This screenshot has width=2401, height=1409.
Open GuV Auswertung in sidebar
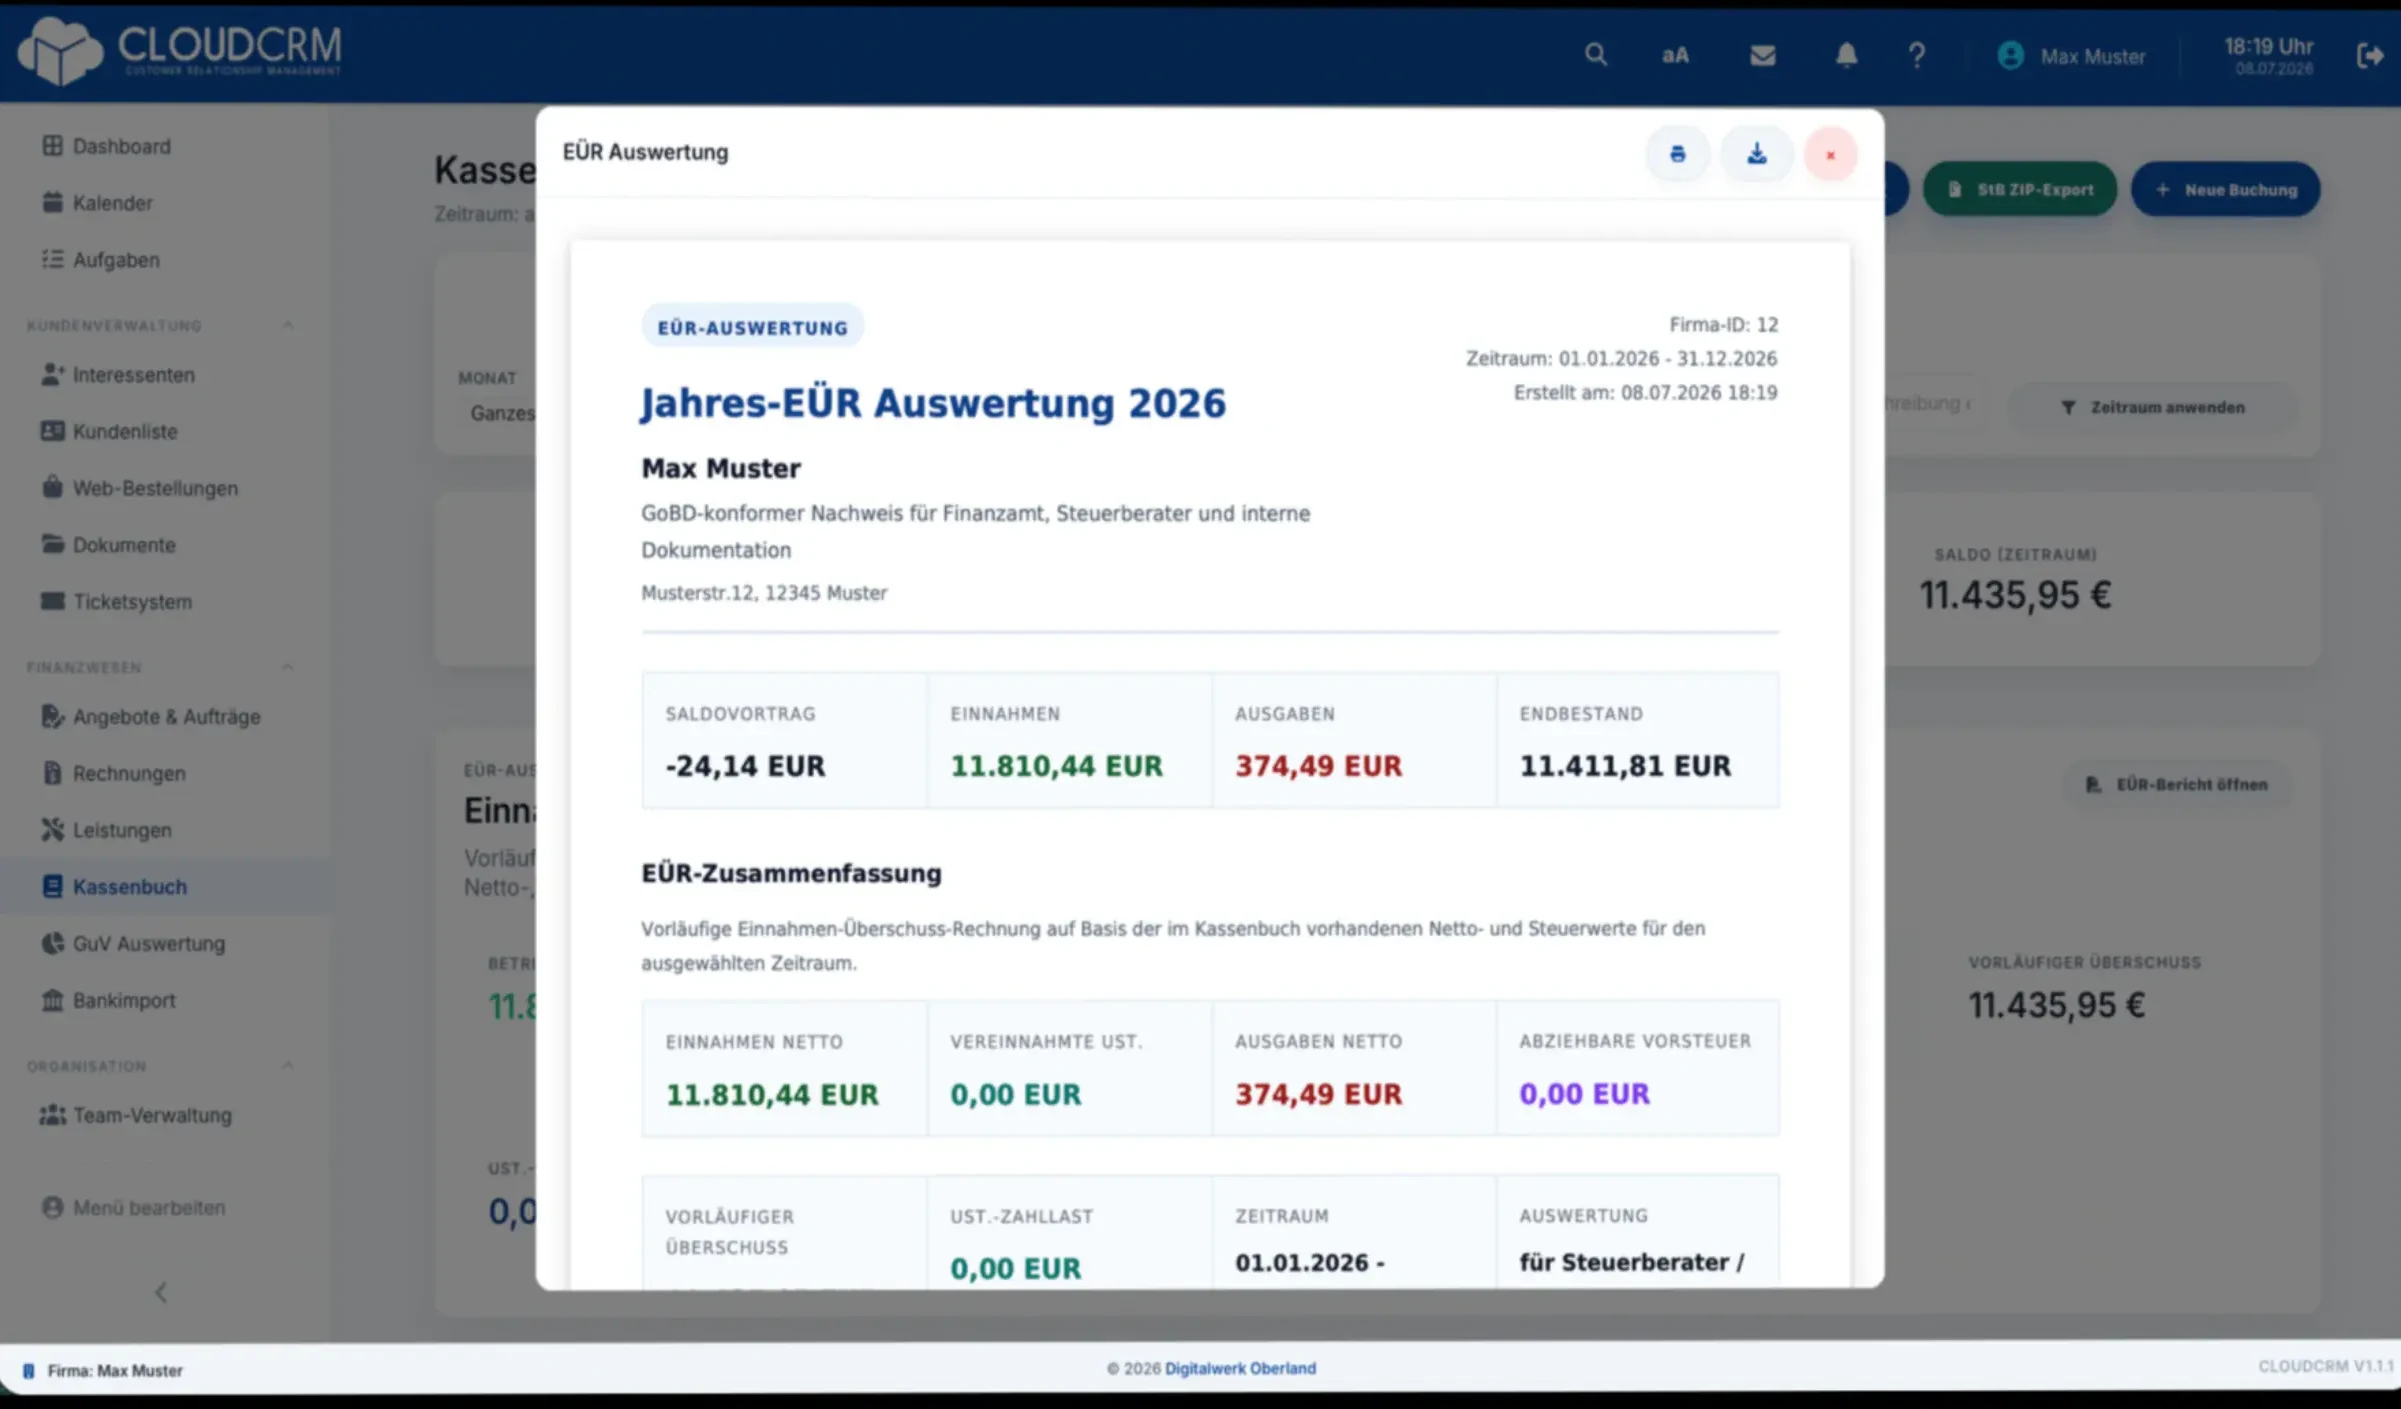pyautogui.click(x=133, y=944)
